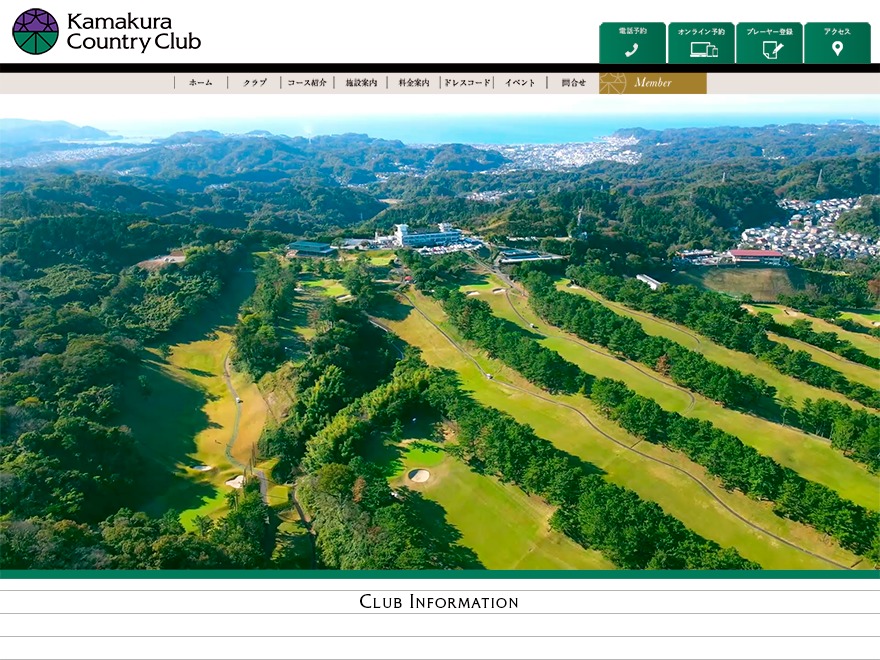Click the Club Information heading
The image size is (880, 660).
(x=439, y=602)
